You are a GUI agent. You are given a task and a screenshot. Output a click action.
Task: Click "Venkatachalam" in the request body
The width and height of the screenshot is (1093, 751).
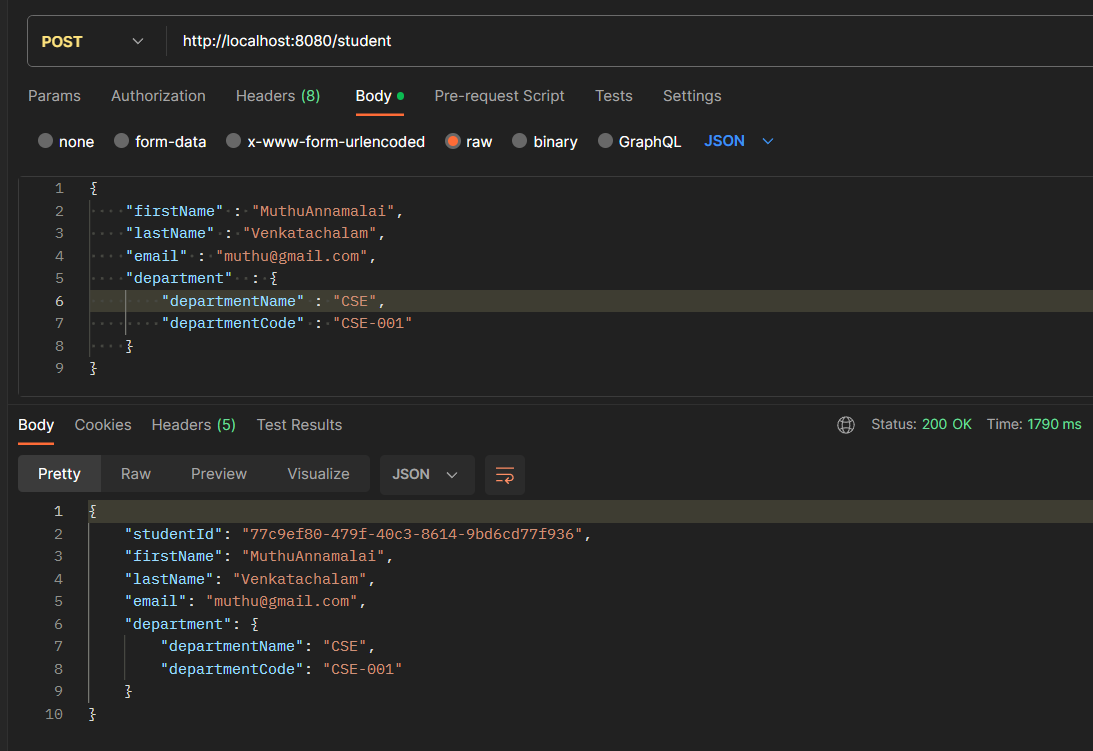pos(309,233)
